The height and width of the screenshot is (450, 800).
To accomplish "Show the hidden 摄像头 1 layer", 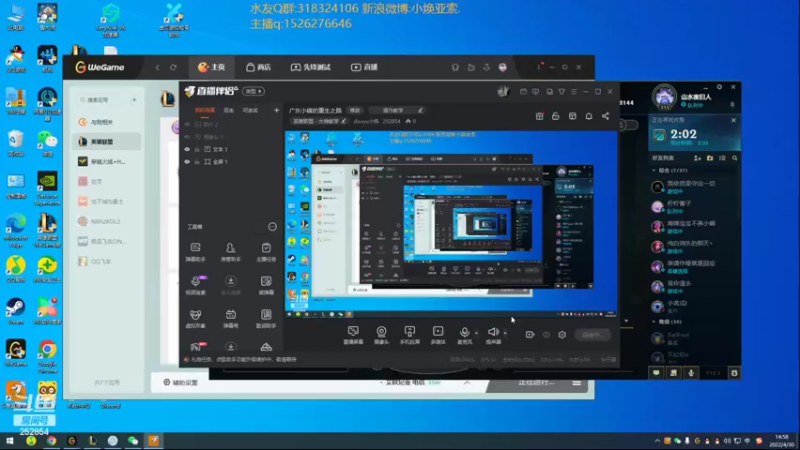I will [187, 137].
